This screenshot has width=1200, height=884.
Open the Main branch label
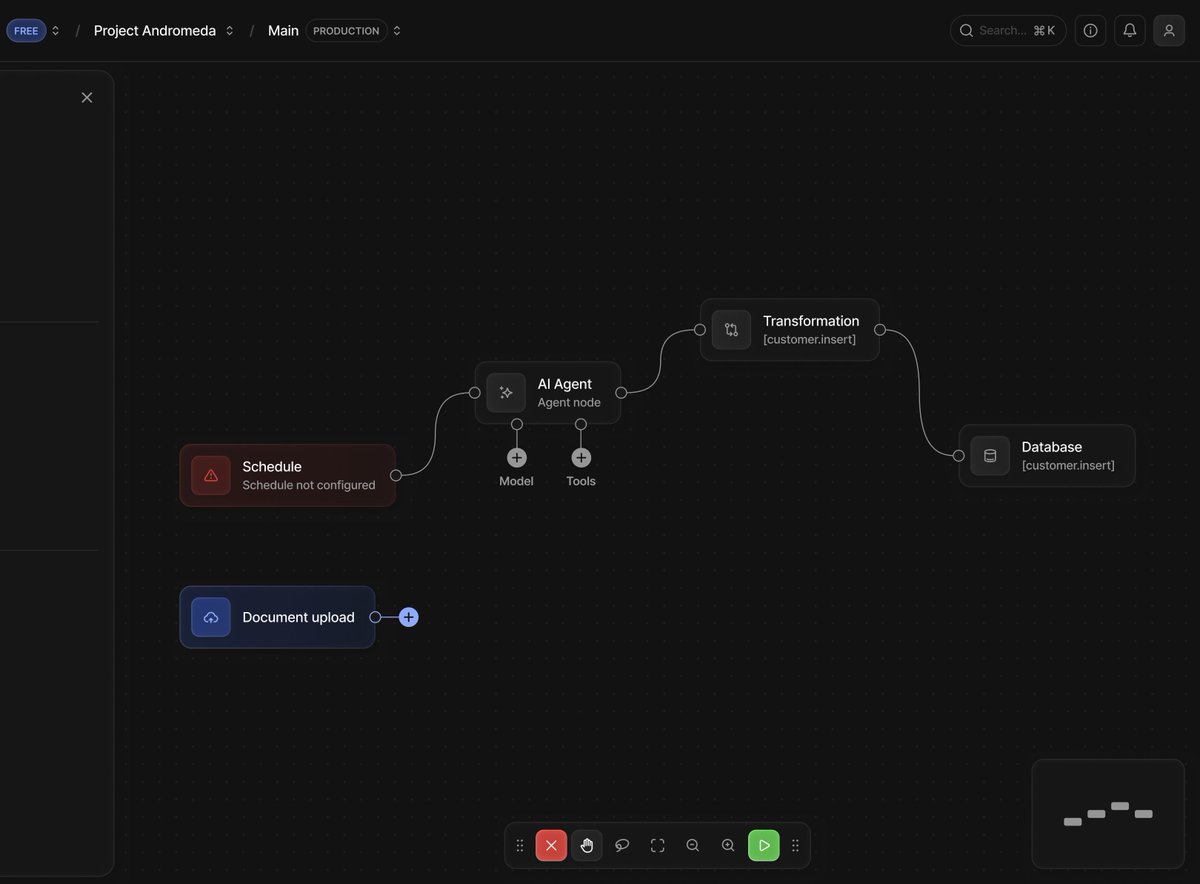point(283,31)
